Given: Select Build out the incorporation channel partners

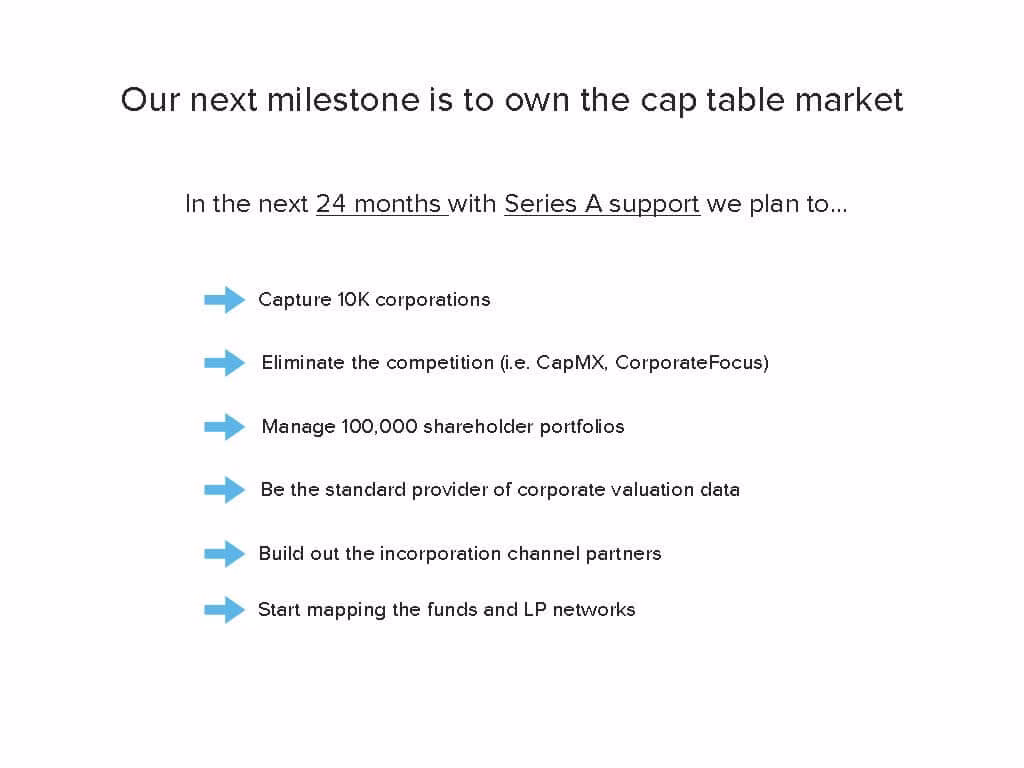Looking at the screenshot, I should coord(460,554).
